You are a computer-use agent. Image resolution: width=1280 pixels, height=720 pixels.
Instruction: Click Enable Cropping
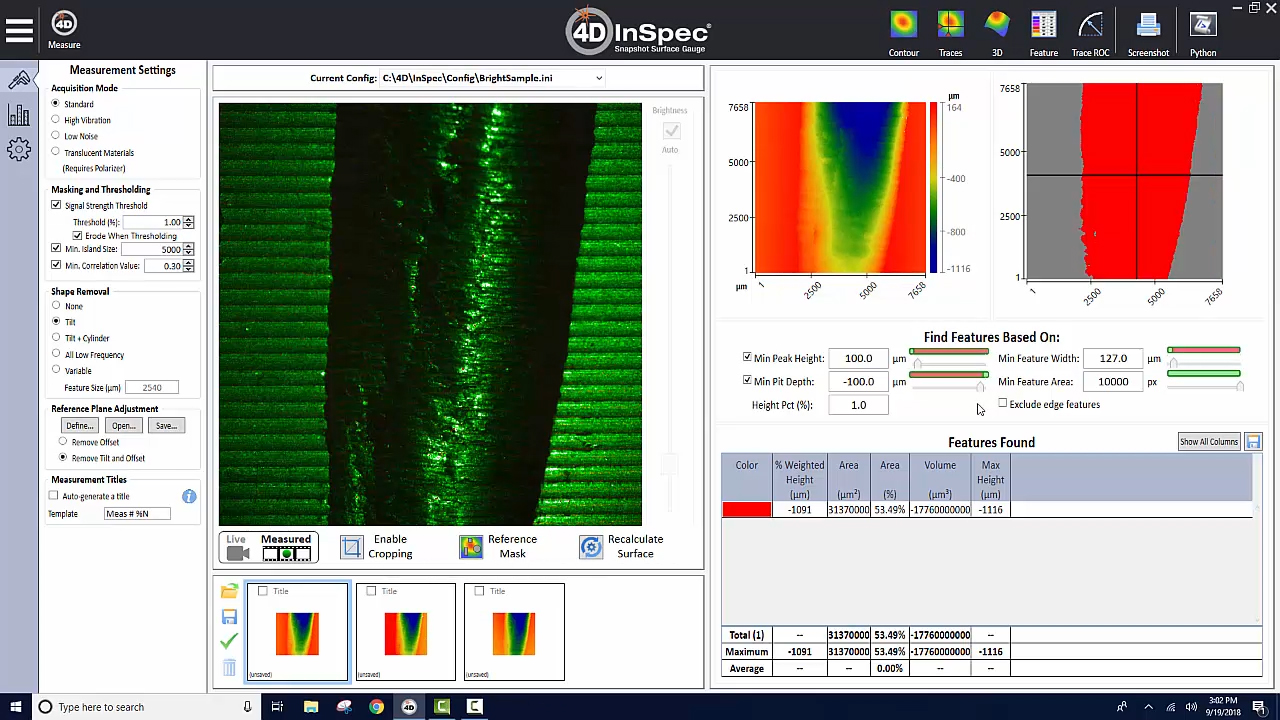click(x=375, y=546)
